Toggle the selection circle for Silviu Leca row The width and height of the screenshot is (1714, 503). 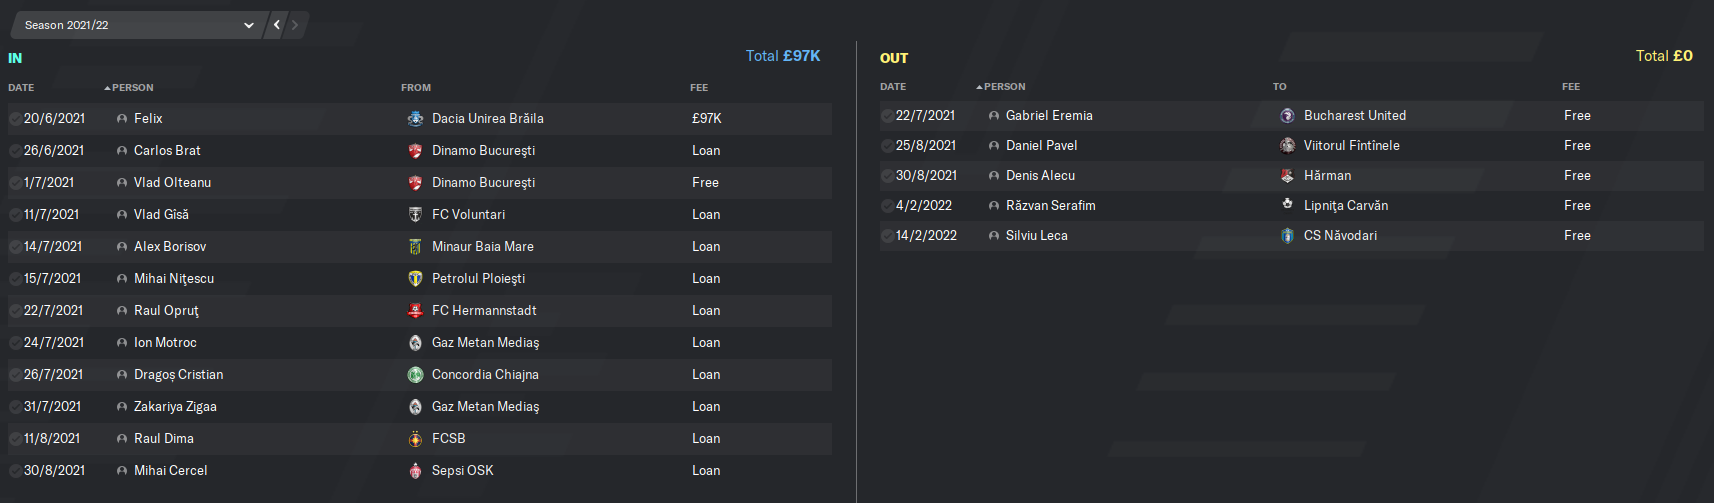(x=887, y=235)
